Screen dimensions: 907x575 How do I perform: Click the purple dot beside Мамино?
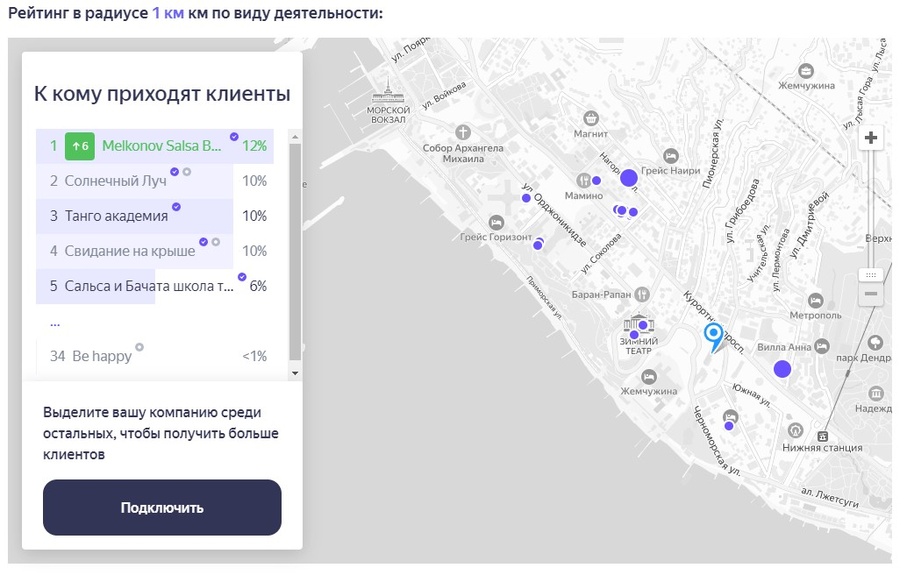pyautogui.click(x=596, y=180)
